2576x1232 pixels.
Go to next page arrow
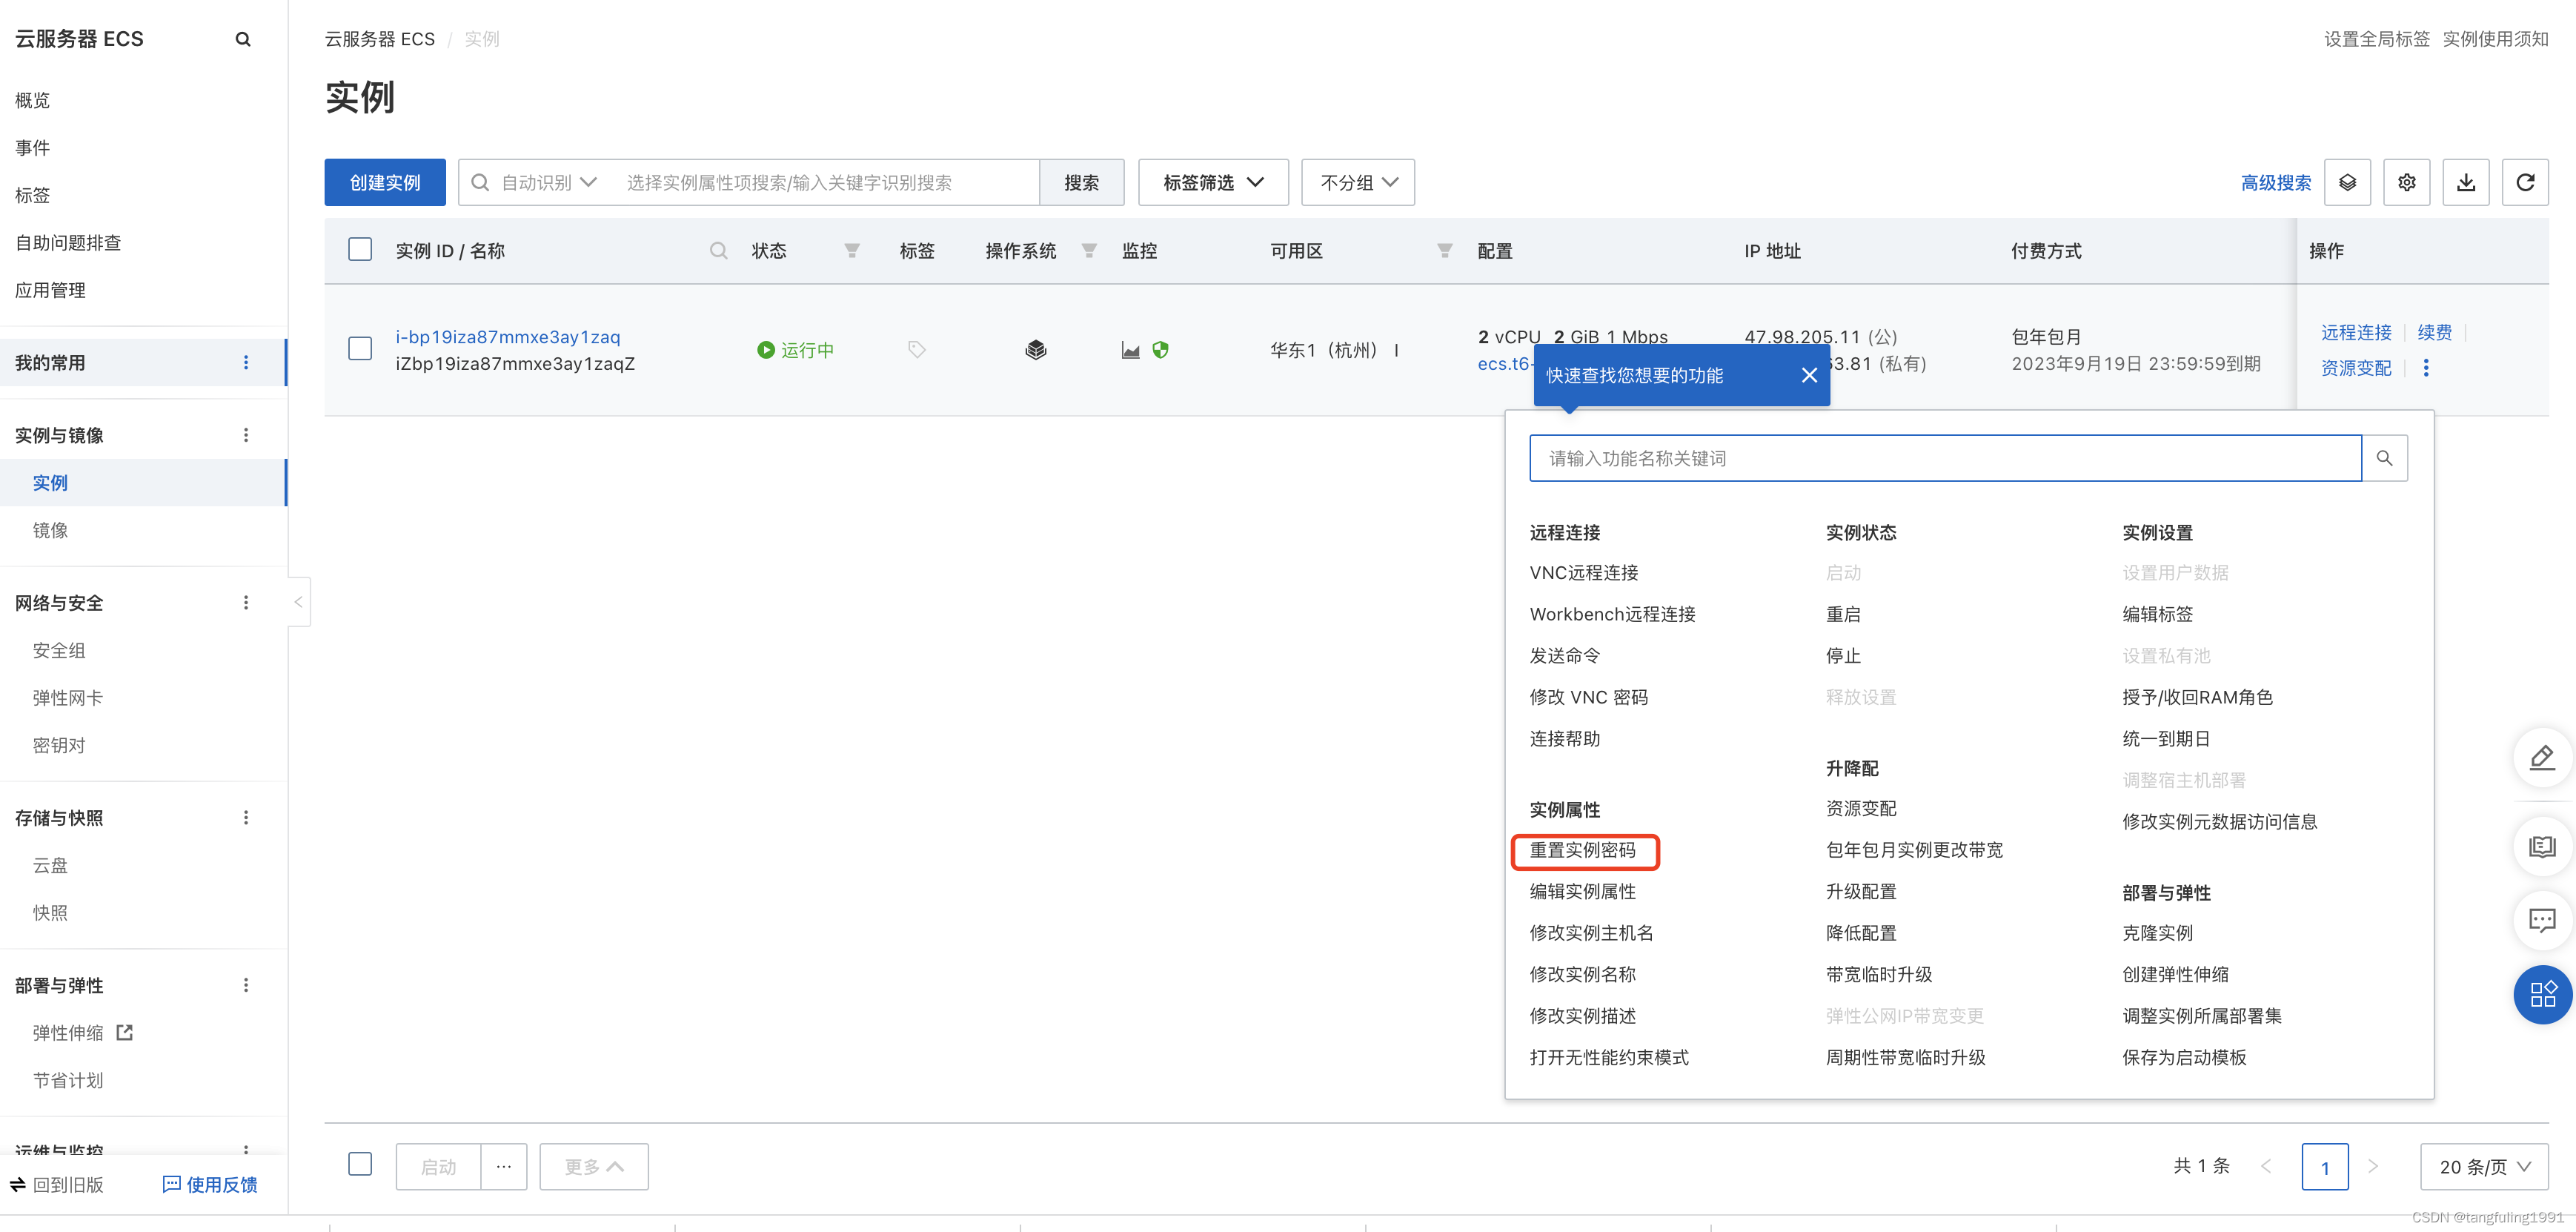2372,1166
